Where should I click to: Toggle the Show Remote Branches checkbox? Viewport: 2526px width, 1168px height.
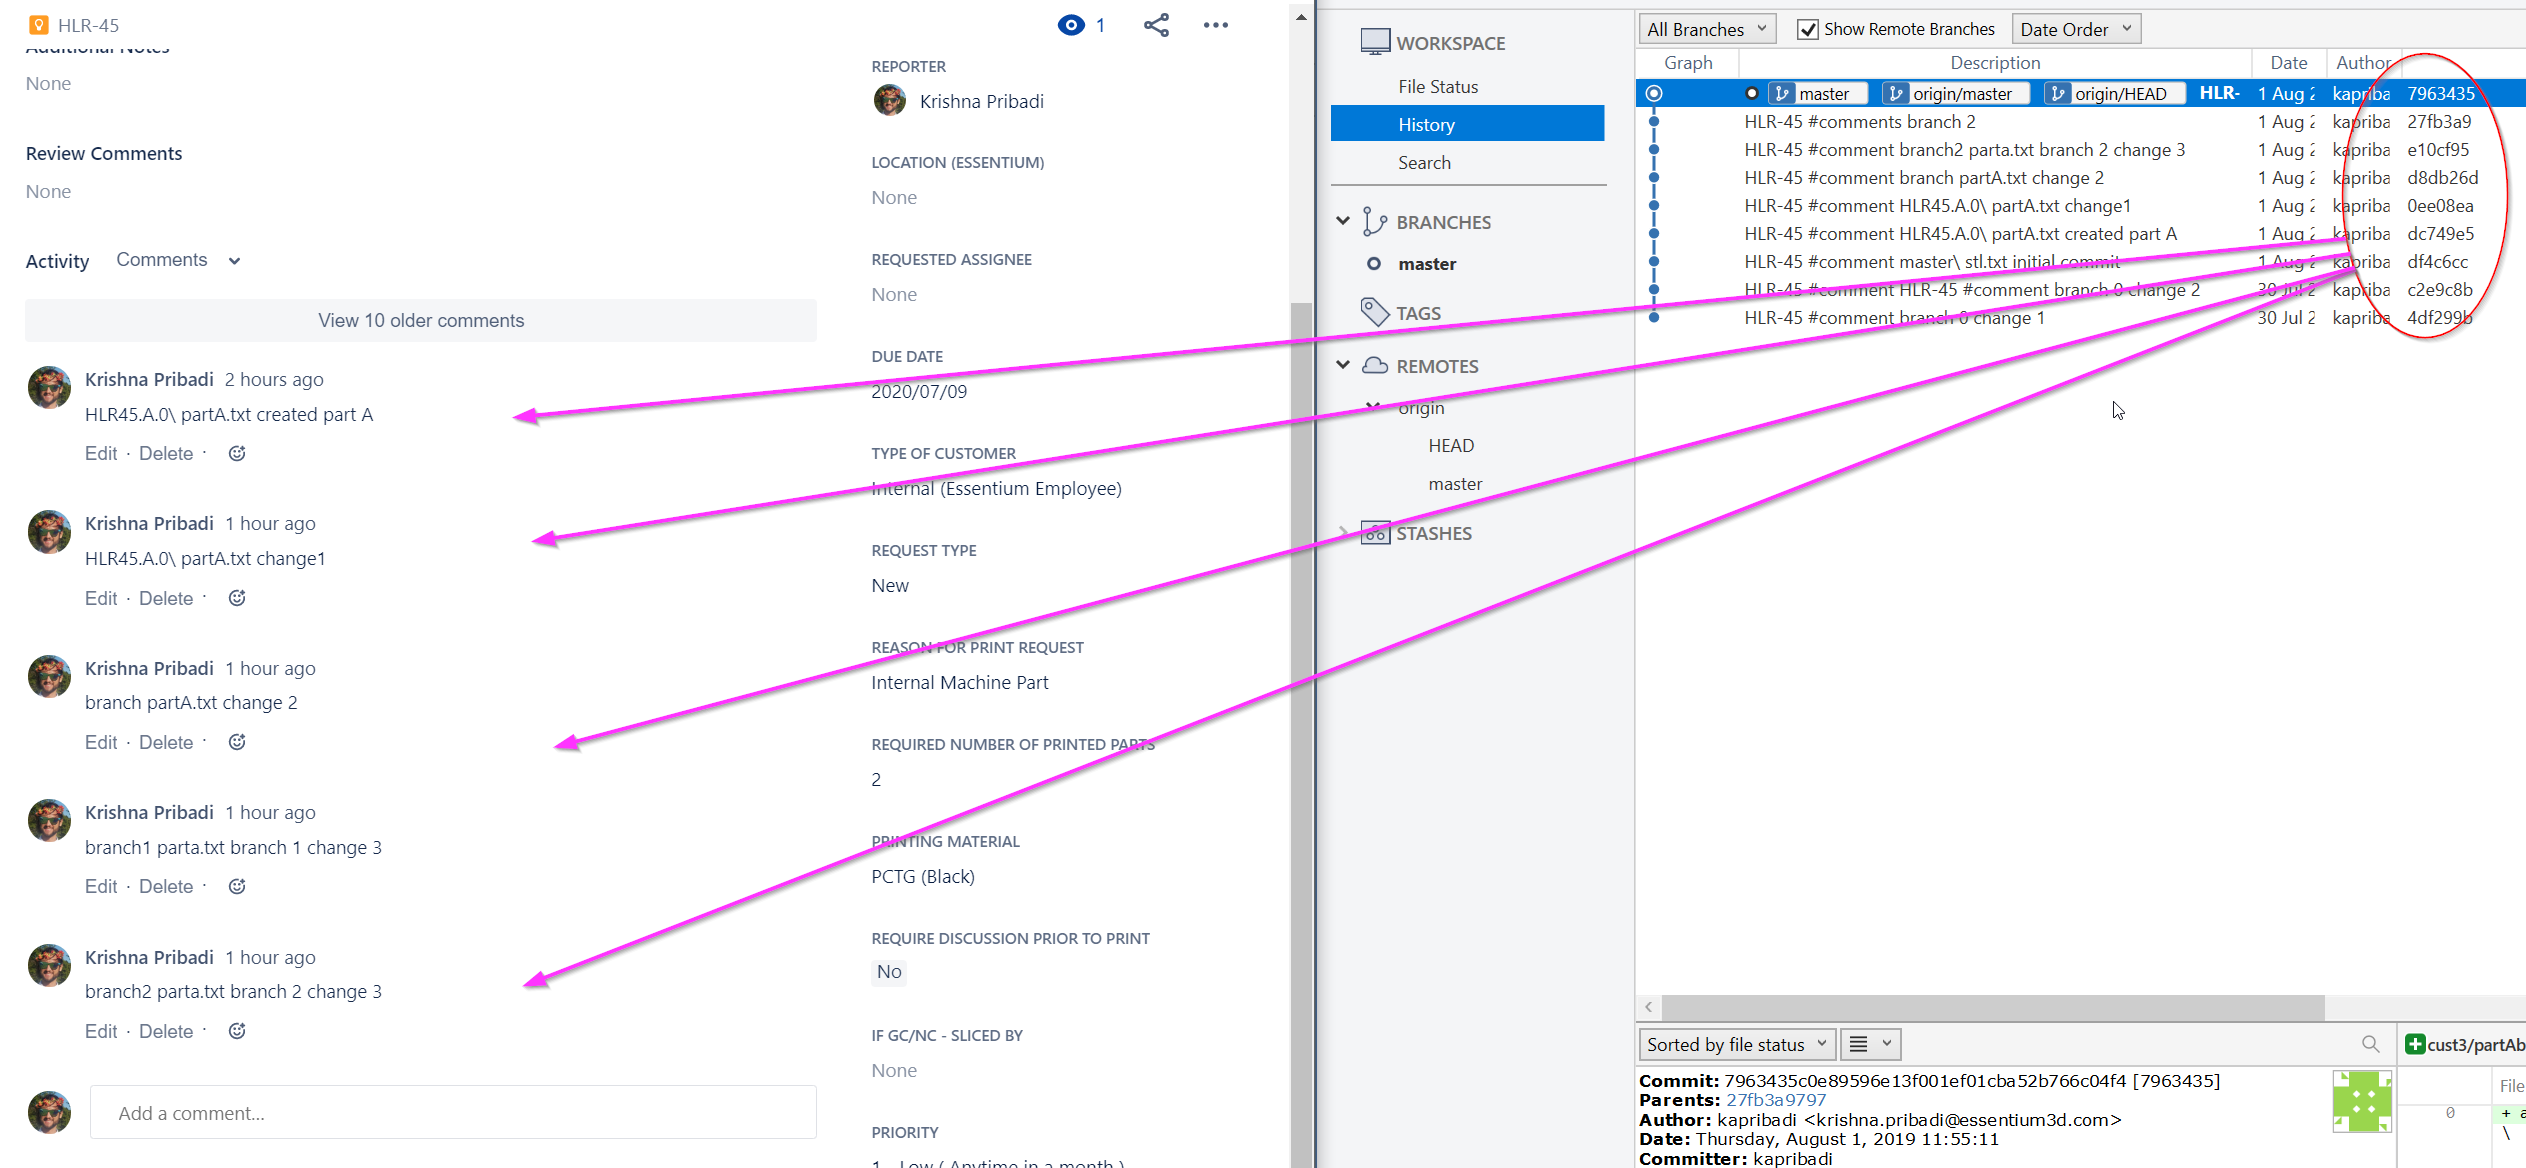[1807, 29]
